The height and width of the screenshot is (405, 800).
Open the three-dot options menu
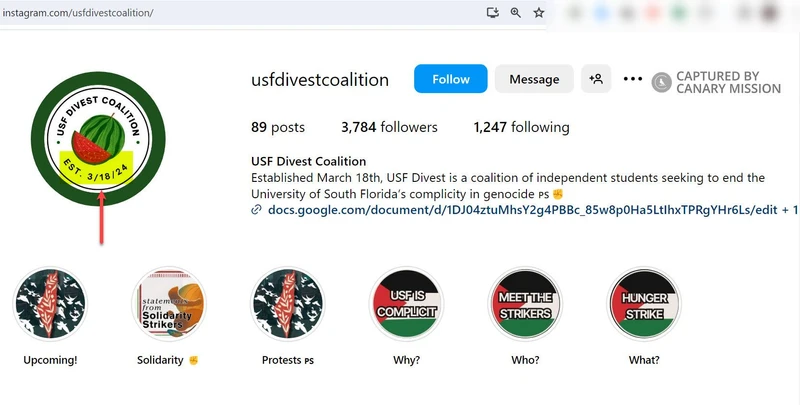point(632,79)
